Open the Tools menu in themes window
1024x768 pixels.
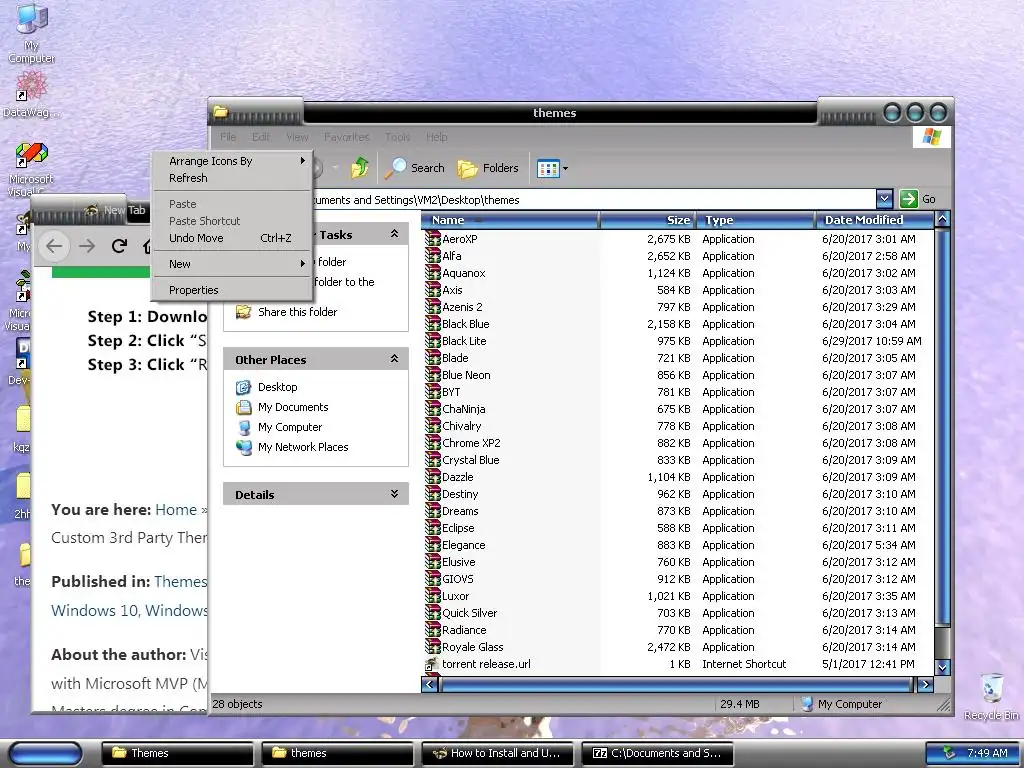[x=397, y=136]
